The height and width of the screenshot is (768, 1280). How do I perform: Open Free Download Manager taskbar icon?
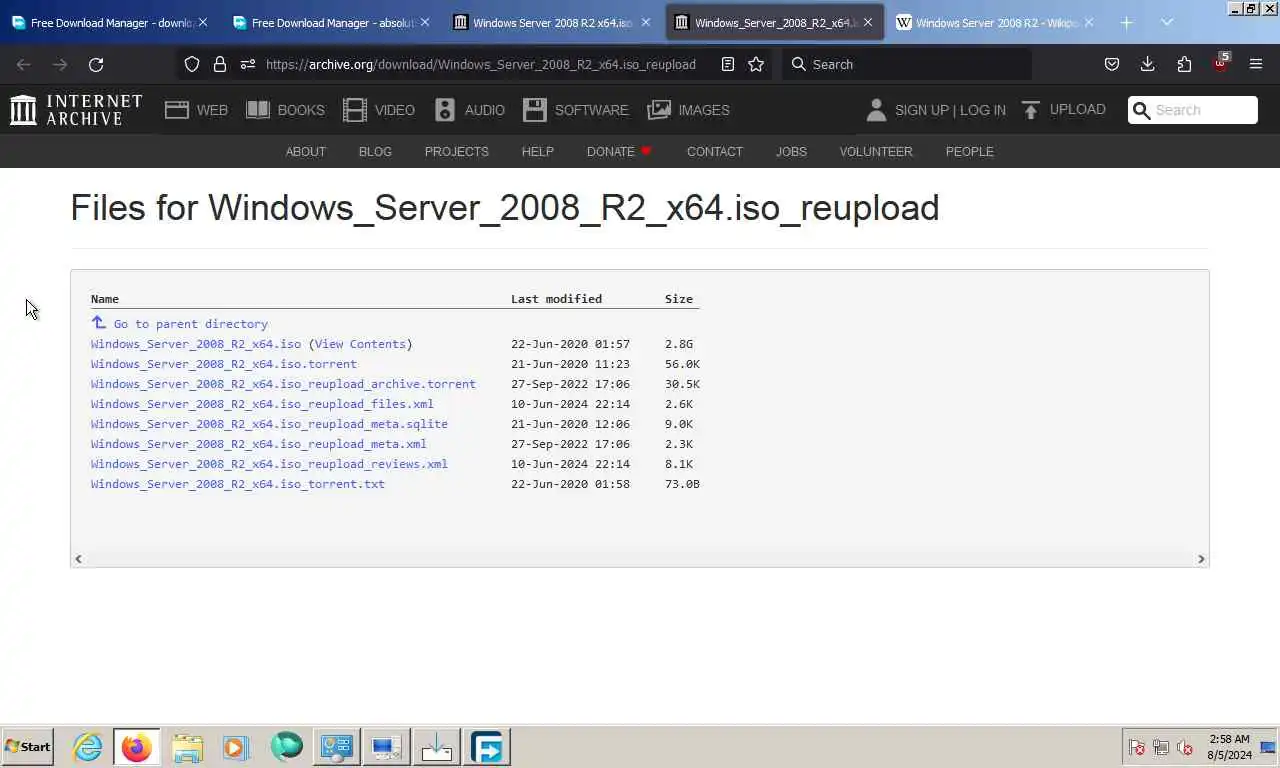click(487, 747)
